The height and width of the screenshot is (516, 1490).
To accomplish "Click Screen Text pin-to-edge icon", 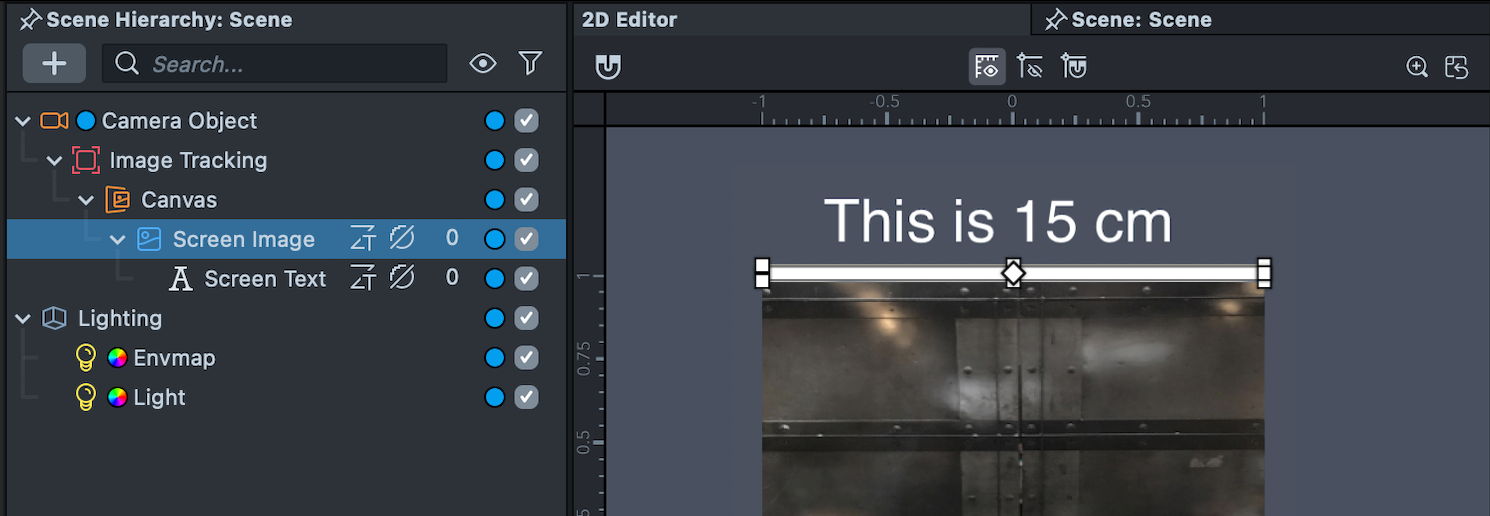I will click(362, 279).
